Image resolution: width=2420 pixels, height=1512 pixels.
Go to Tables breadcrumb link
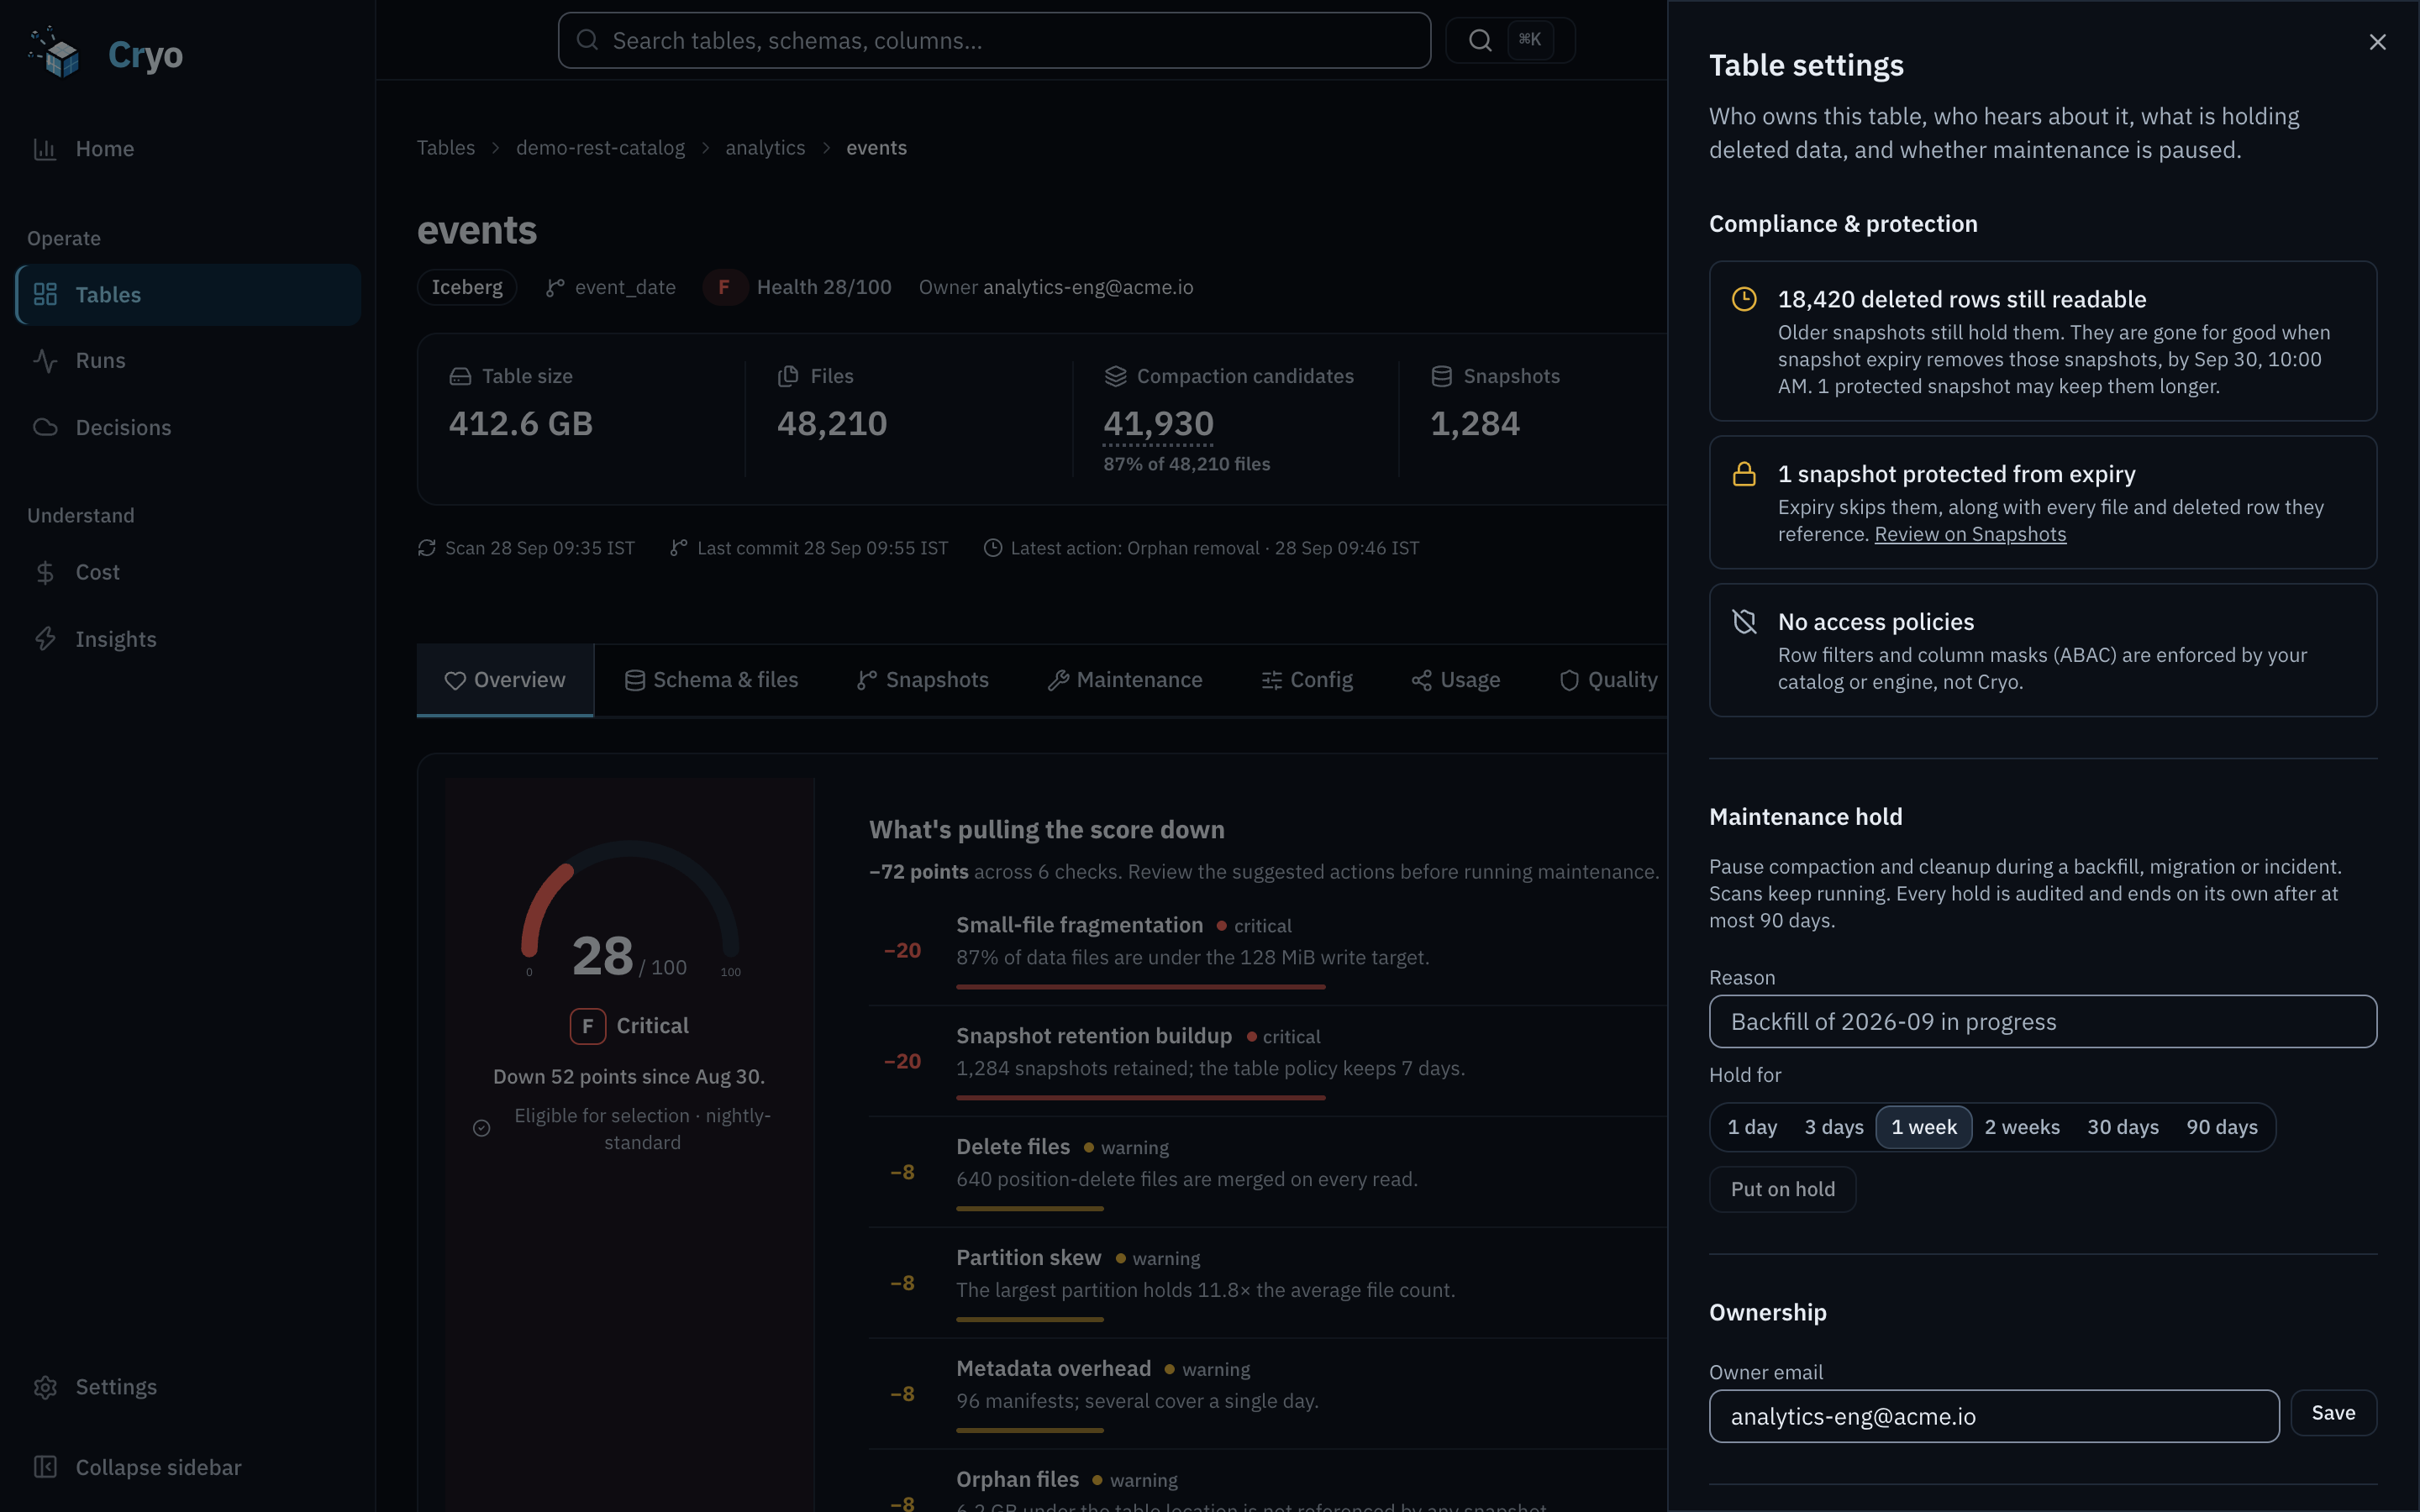click(446, 148)
